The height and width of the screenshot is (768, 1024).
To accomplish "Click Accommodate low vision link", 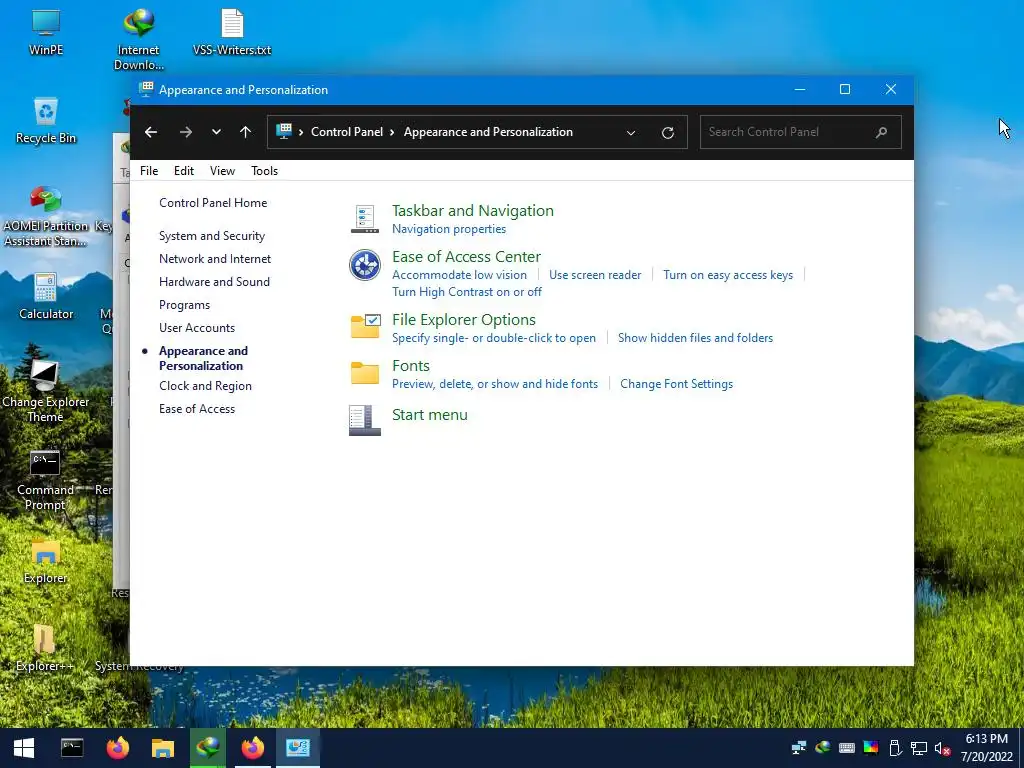I will pyautogui.click(x=459, y=275).
